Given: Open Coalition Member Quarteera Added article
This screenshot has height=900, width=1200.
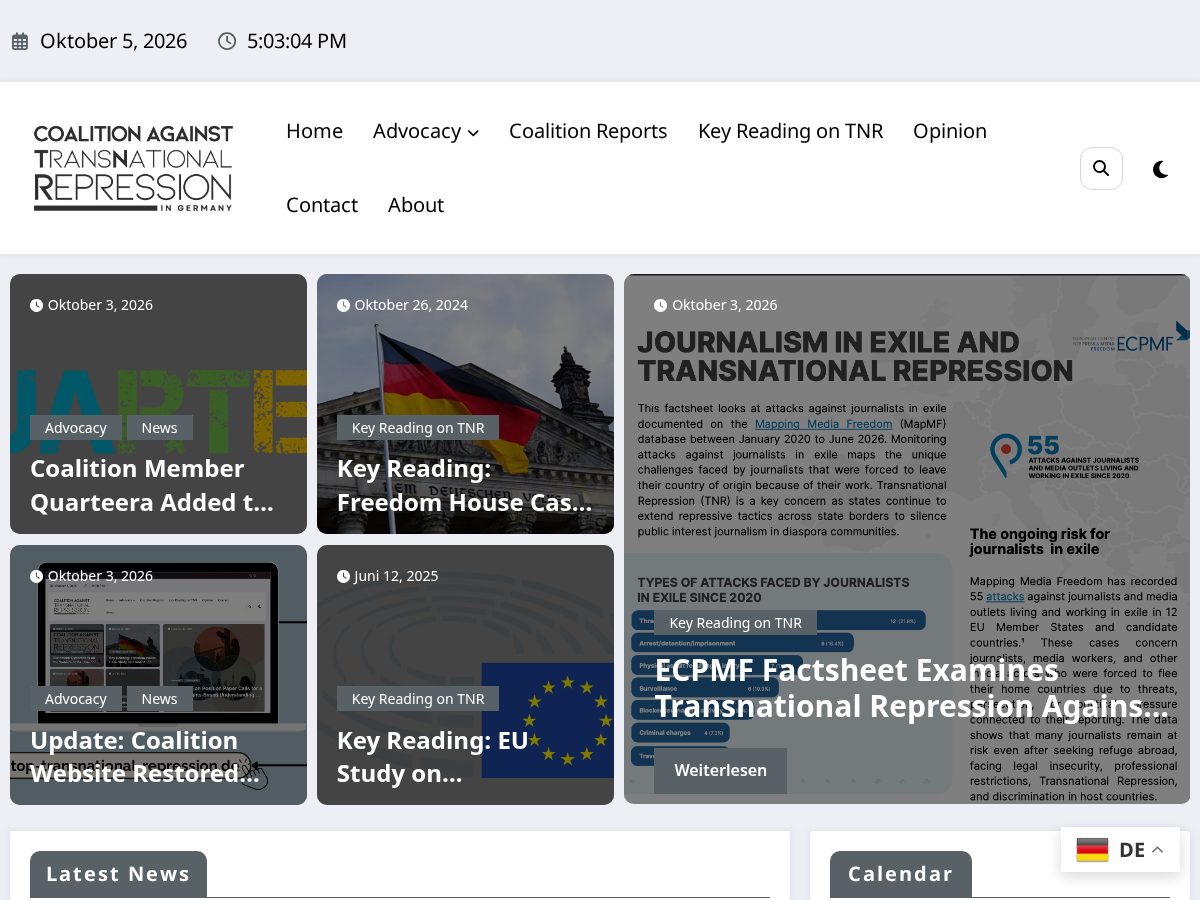Looking at the screenshot, I should pyautogui.click(x=152, y=486).
